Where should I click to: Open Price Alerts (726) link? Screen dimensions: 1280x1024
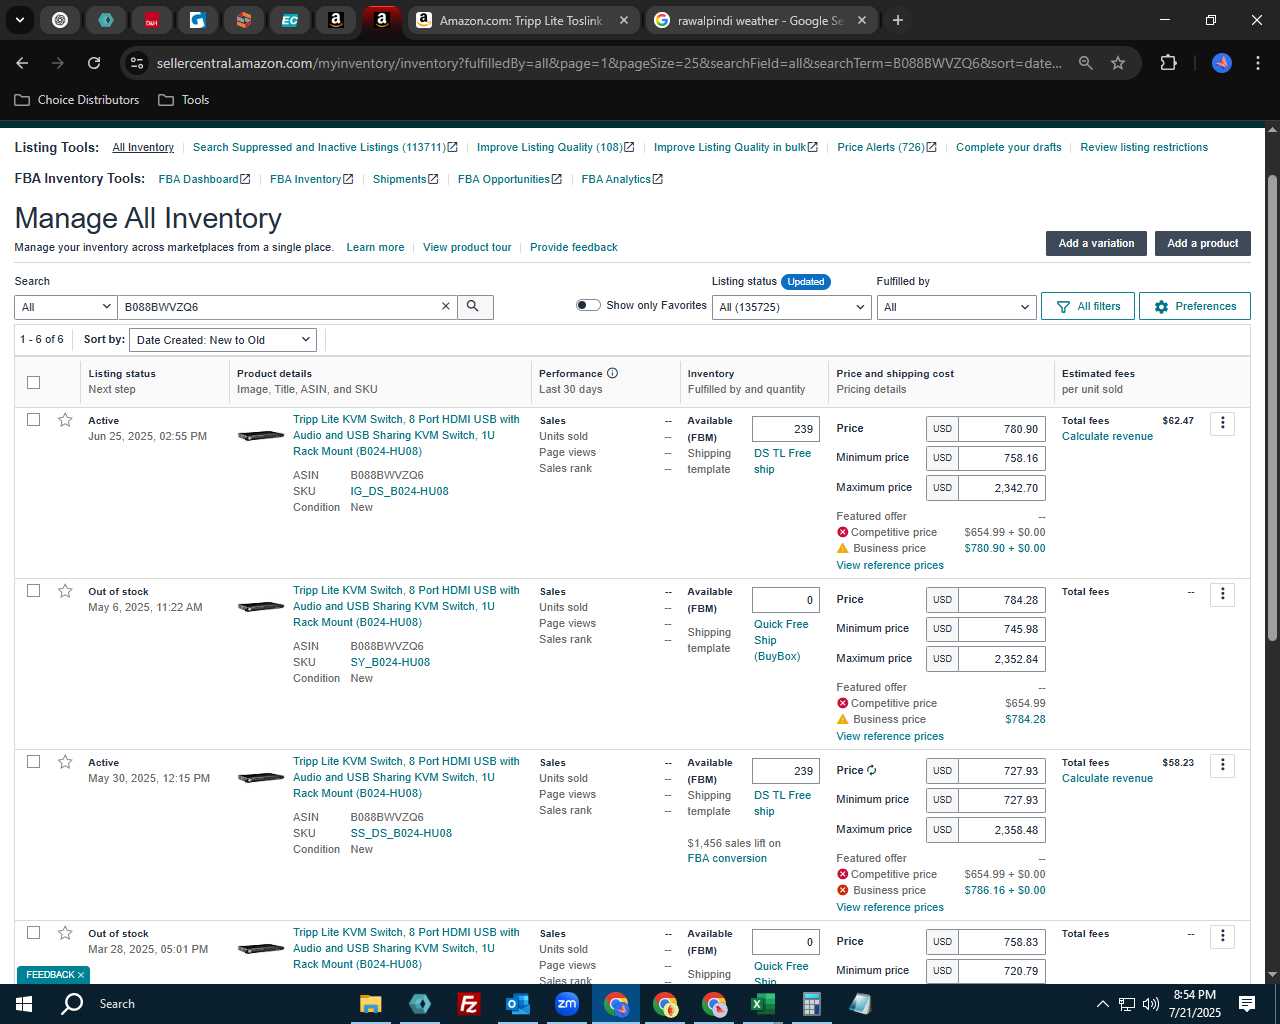click(x=887, y=147)
